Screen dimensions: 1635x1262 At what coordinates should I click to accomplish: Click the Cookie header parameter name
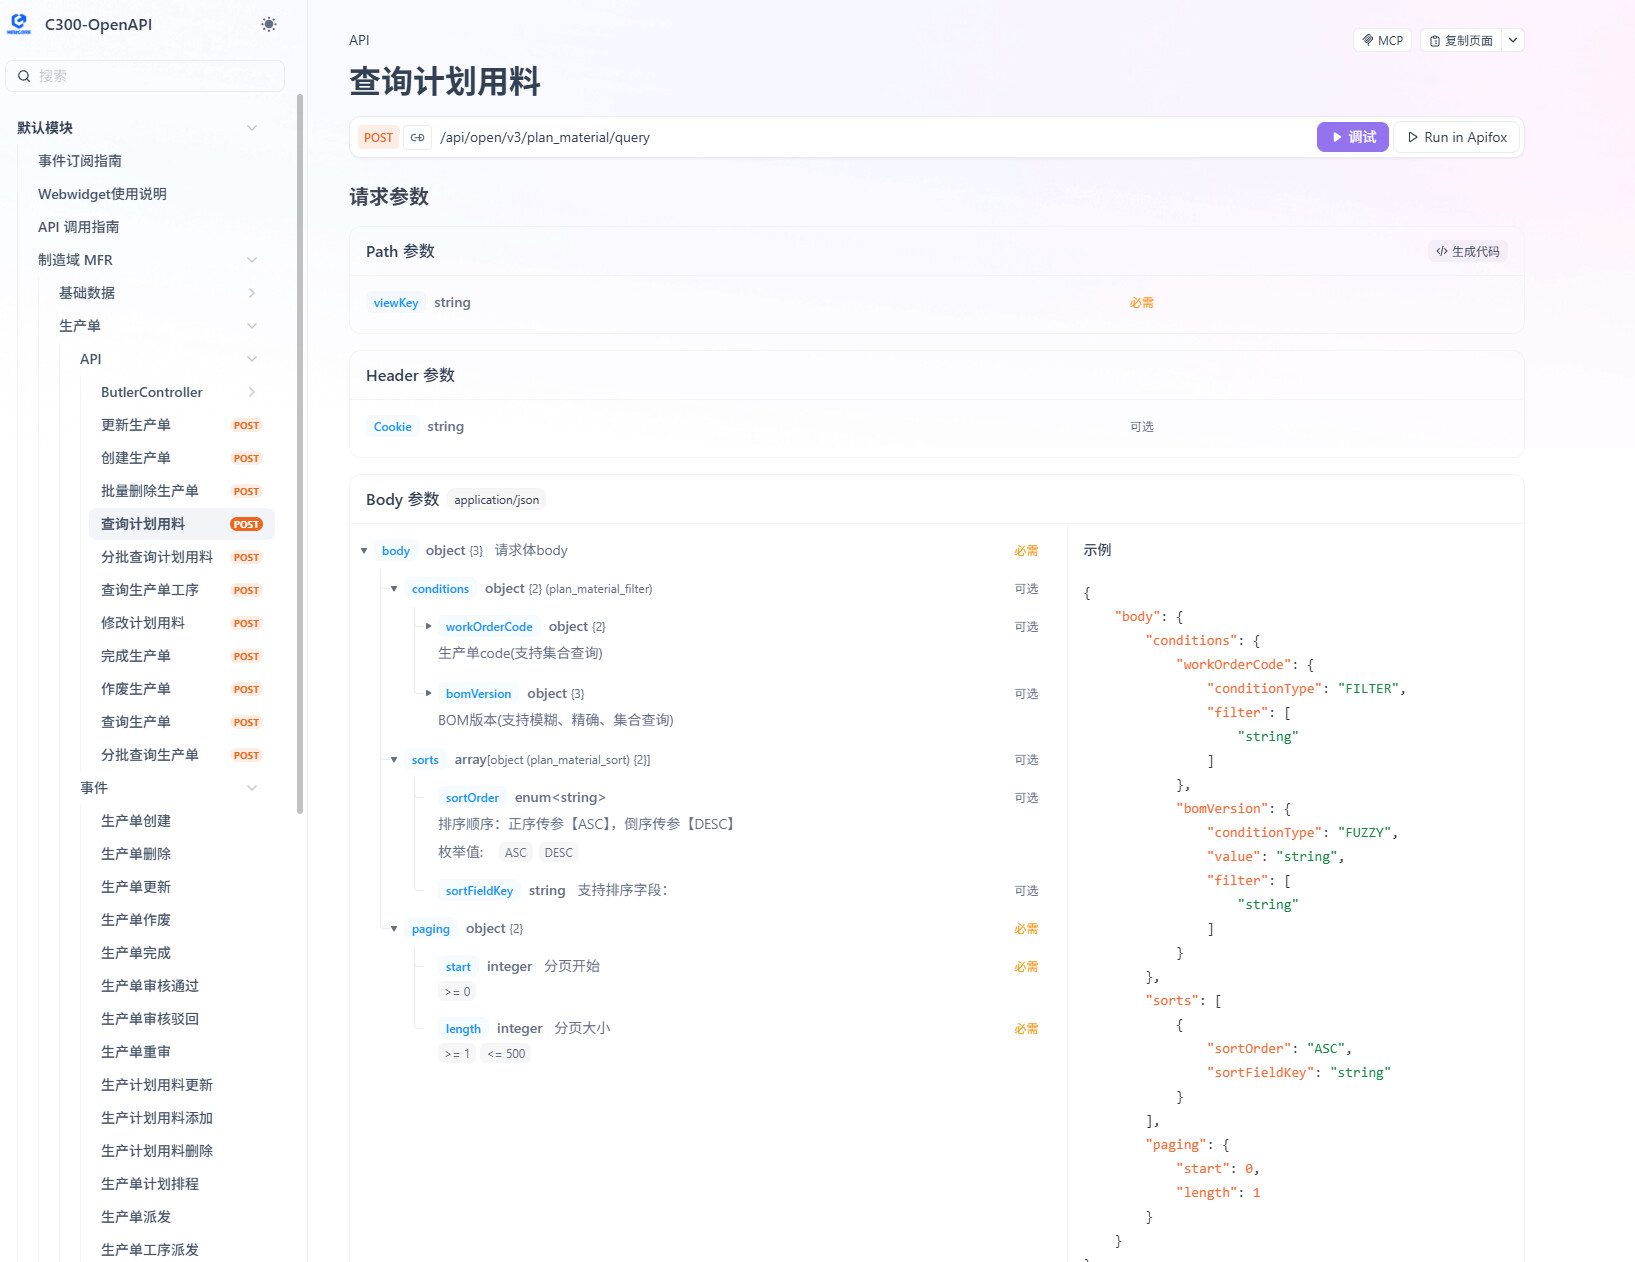pos(393,427)
